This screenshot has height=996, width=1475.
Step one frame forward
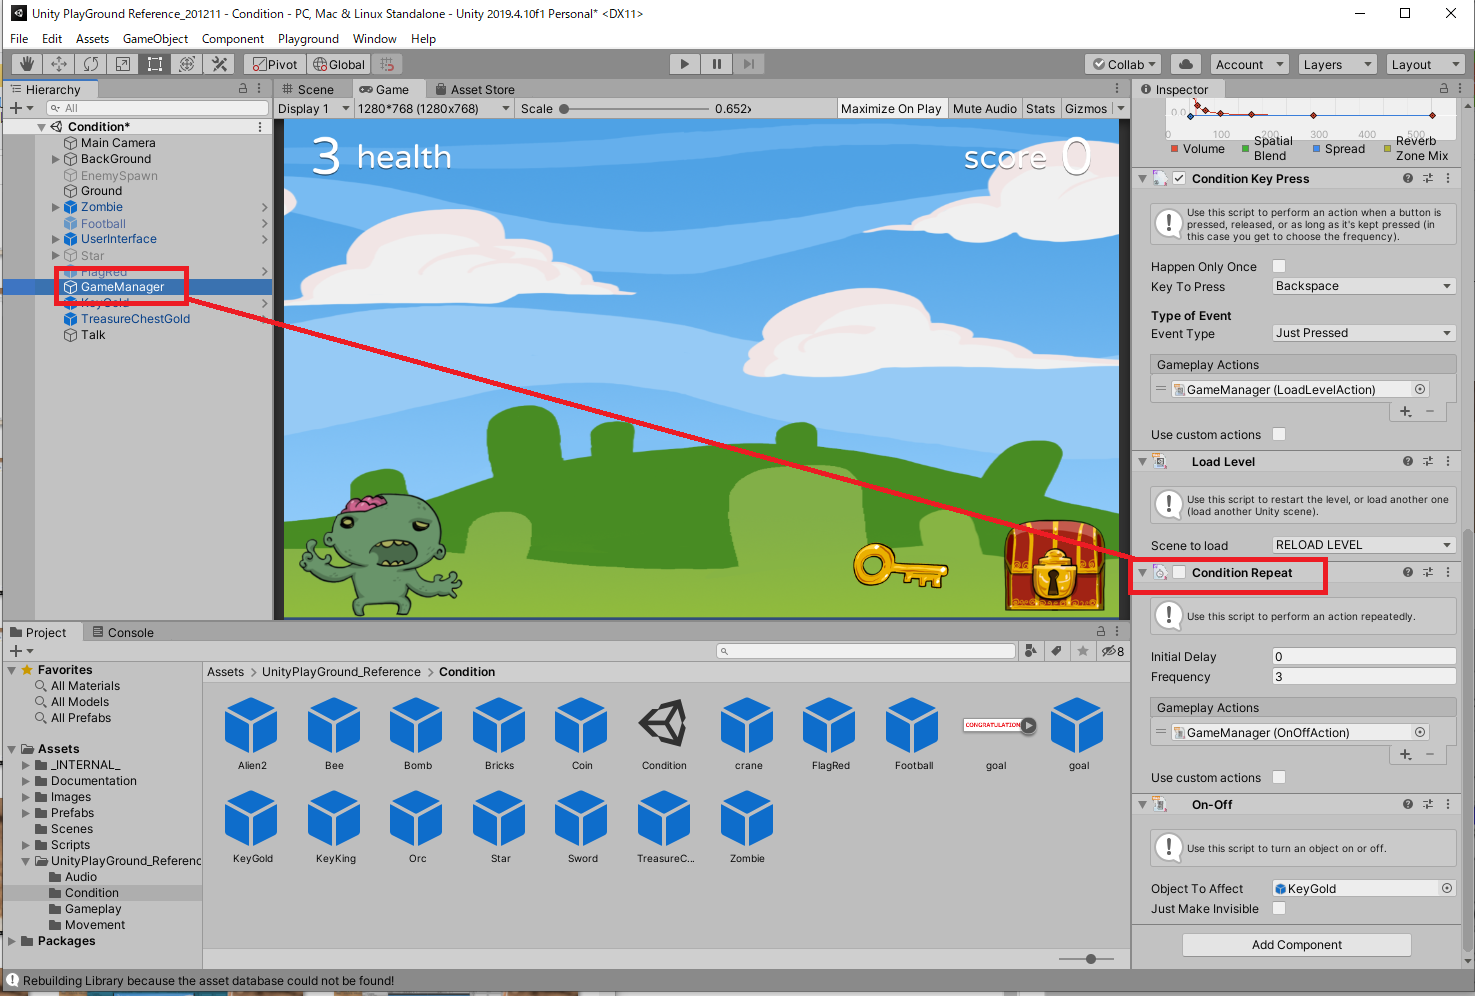748,64
